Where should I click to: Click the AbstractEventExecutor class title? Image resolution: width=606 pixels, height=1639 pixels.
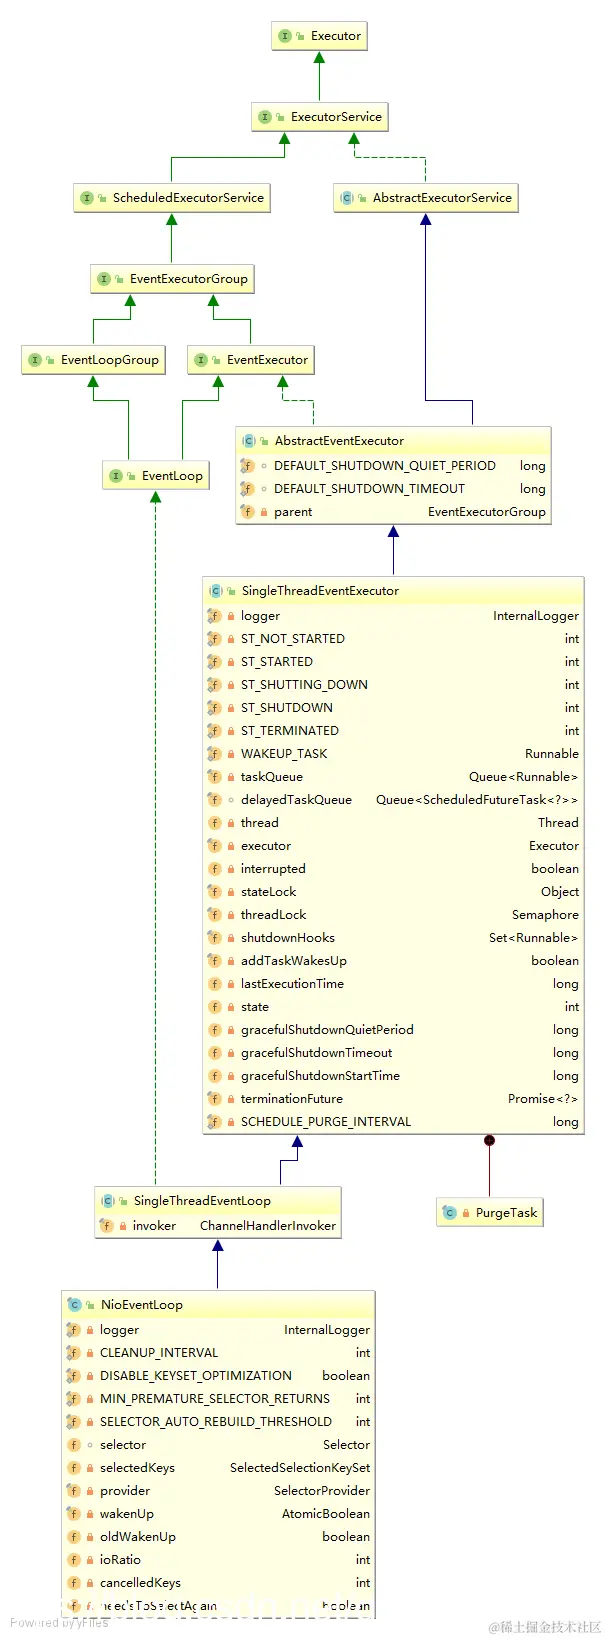339,441
